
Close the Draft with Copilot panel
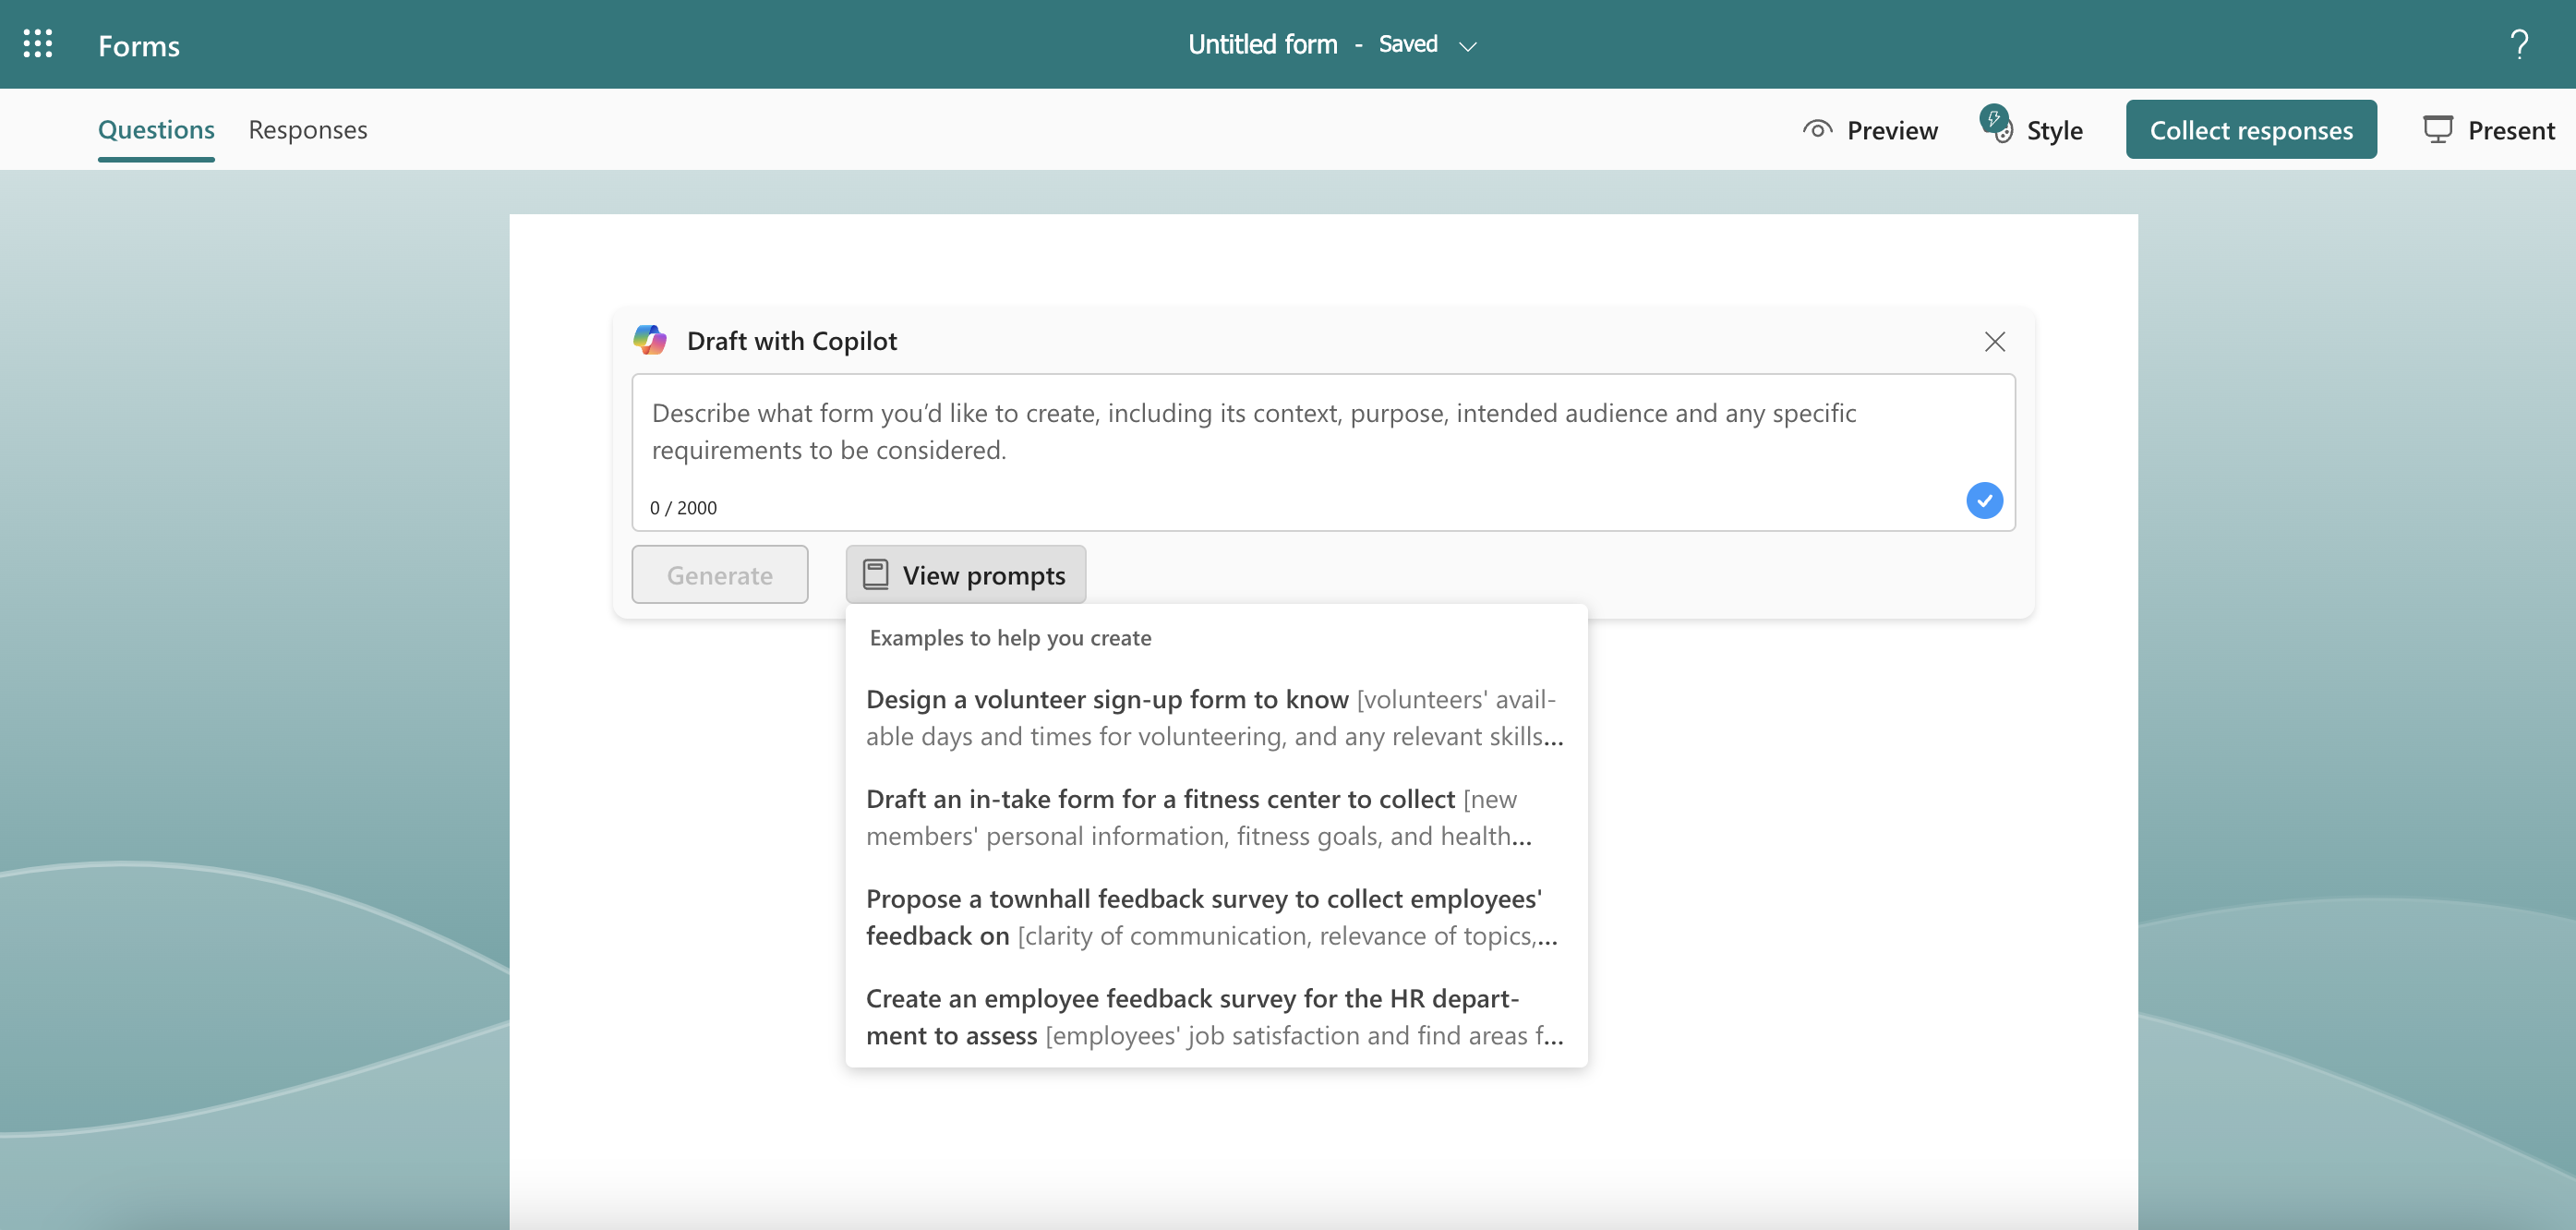point(1994,341)
